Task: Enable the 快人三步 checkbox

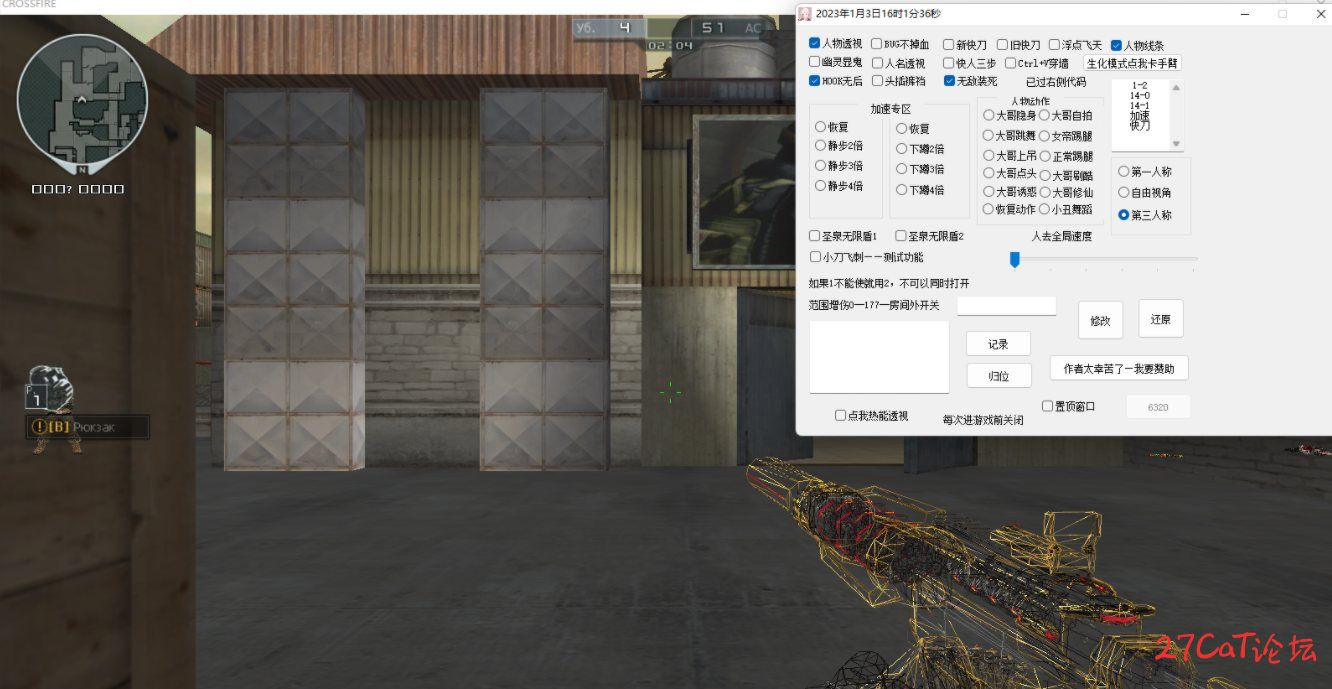Action: tap(948, 63)
